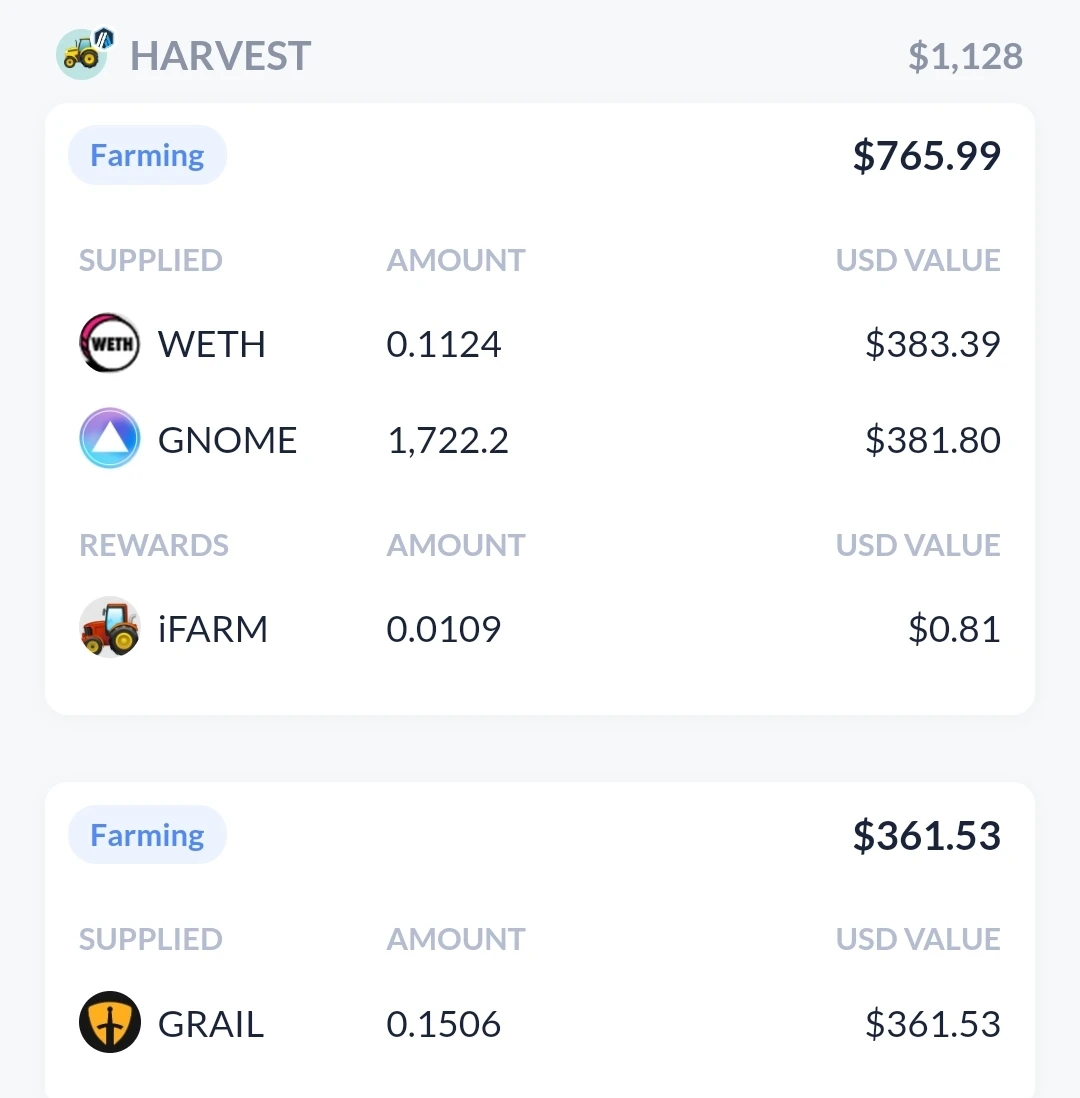Click the iFARM red tractor icon
This screenshot has width=1080, height=1098.
coord(109,627)
